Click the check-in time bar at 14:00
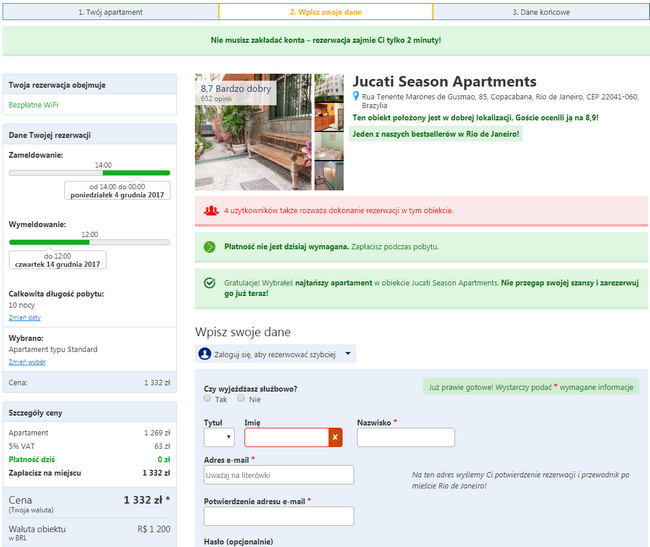 [90, 173]
